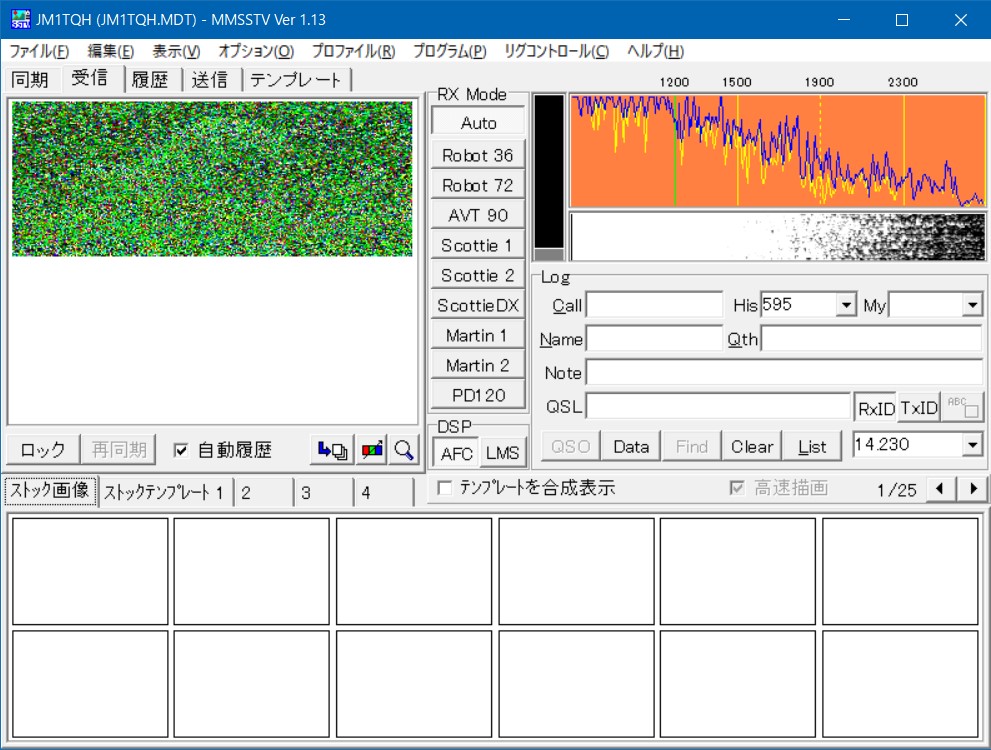Screen dimensions: 991x750
Task: Click the Clear log button
Action: (x=752, y=447)
